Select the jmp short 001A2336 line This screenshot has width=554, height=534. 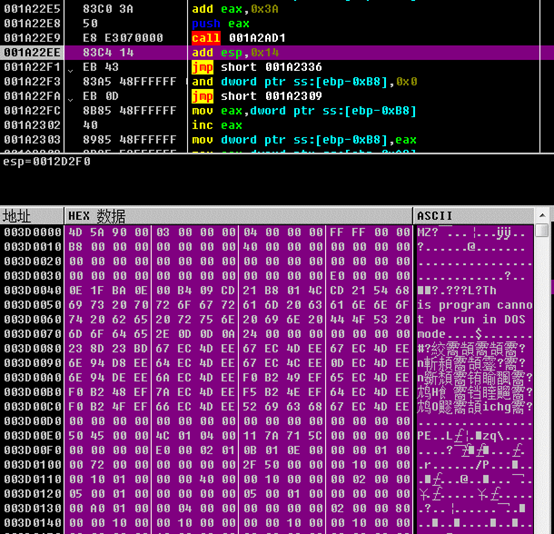(257, 67)
